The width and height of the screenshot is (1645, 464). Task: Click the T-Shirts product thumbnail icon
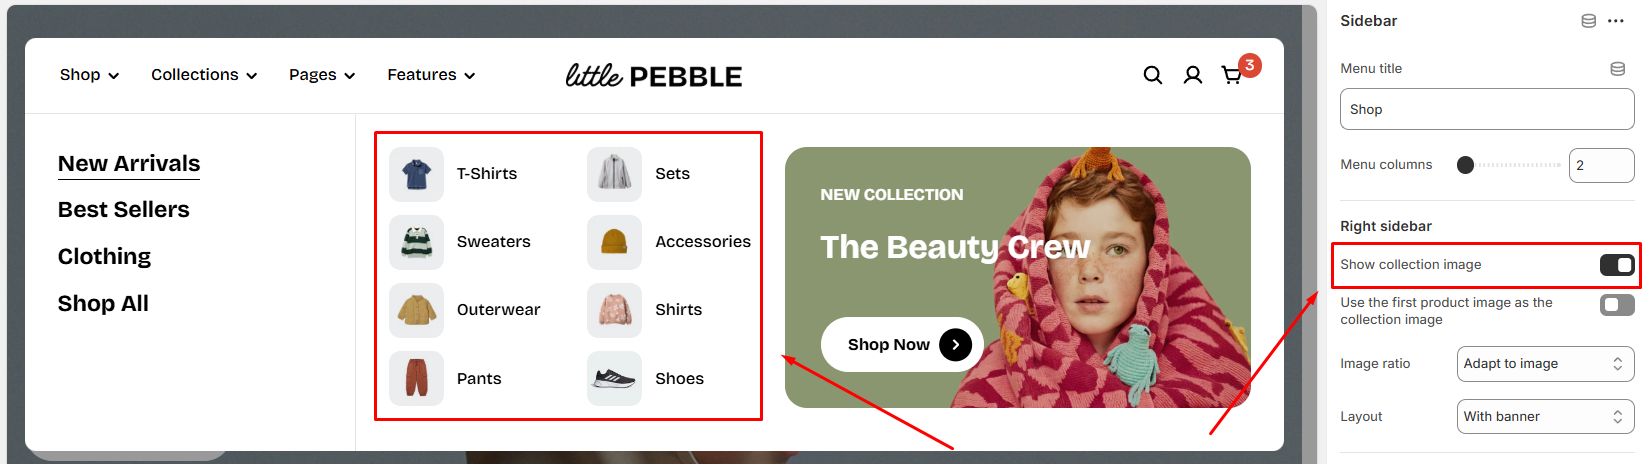(x=416, y=174)
